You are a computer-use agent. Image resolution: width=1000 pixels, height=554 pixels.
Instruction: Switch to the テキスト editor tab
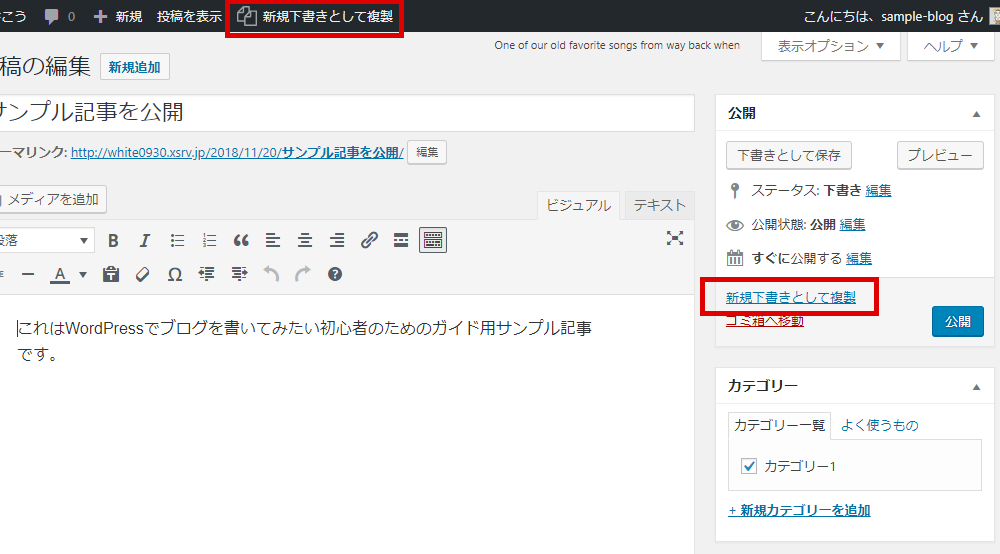(659, 205)
